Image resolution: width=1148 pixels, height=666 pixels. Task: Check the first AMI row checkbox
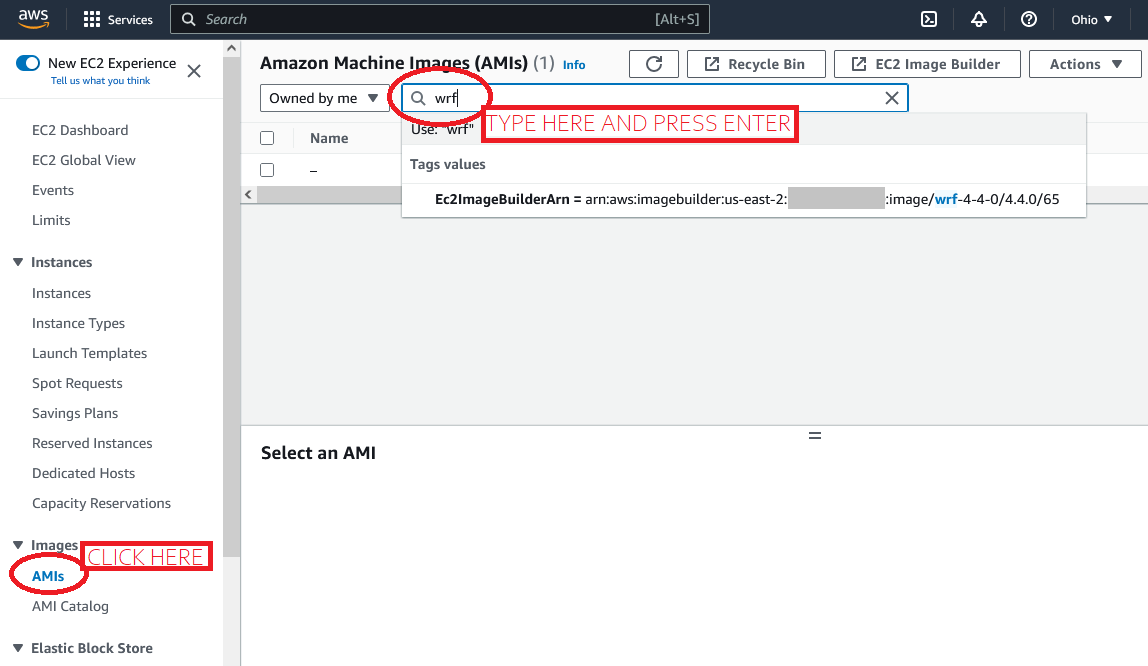(x=267, y=170)
